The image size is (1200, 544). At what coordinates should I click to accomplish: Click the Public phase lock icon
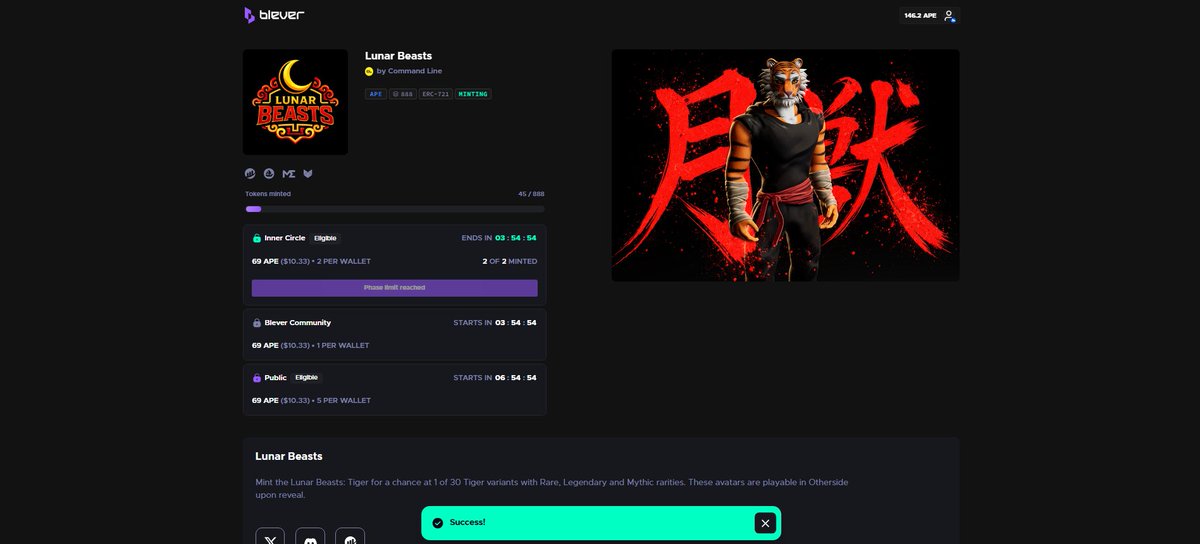point(257,378)
